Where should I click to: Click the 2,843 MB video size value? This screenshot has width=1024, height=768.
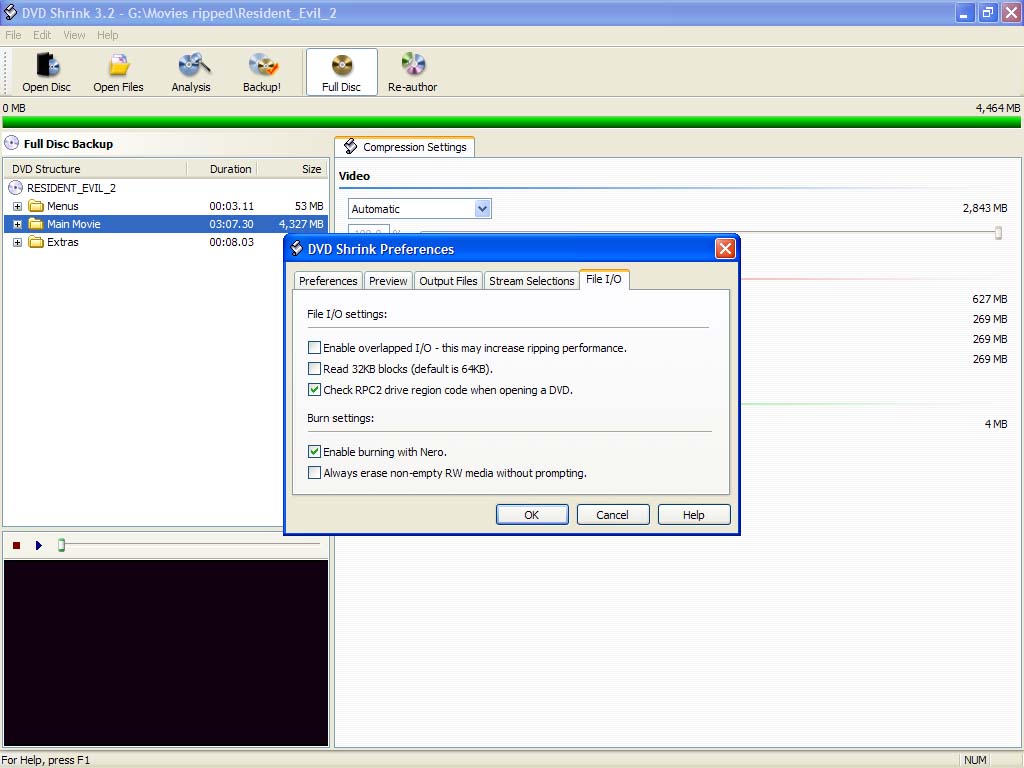tap(985, 208)
